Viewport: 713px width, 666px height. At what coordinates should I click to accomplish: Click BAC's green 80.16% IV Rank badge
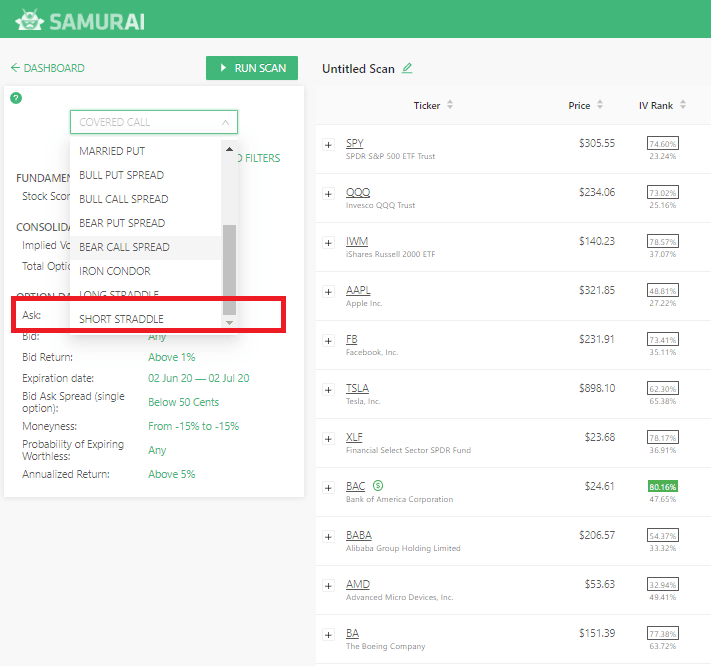coord(663,487)
